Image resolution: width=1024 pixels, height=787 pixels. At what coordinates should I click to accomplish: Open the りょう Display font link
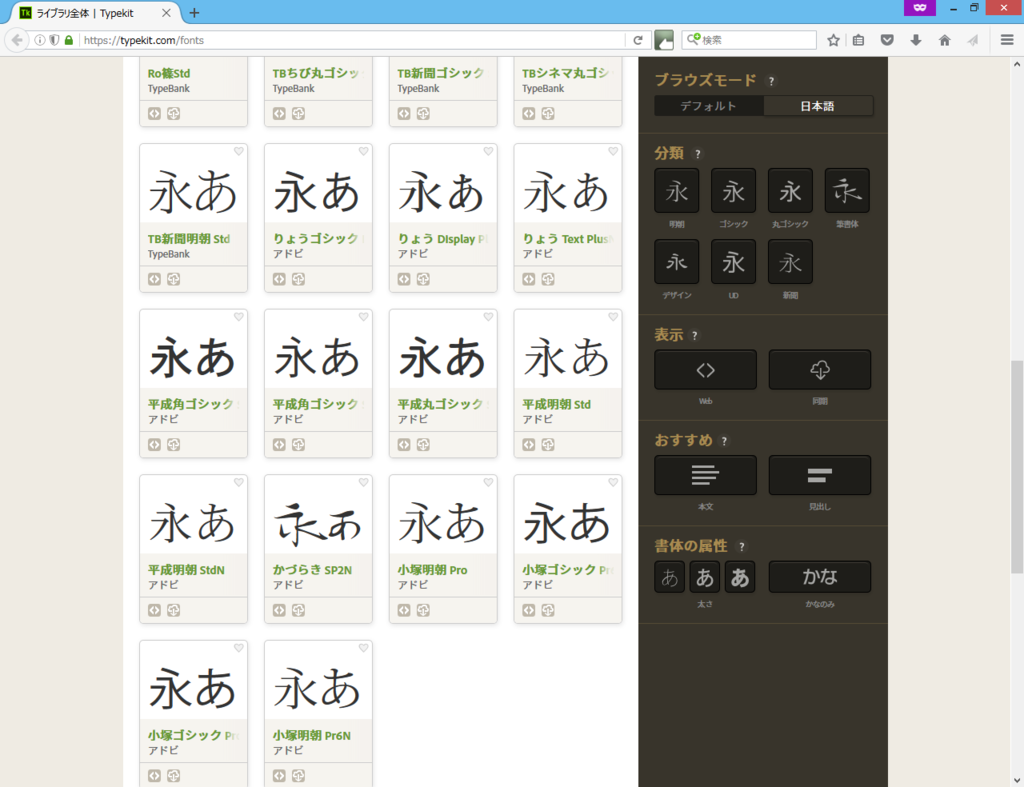(442, 239)
